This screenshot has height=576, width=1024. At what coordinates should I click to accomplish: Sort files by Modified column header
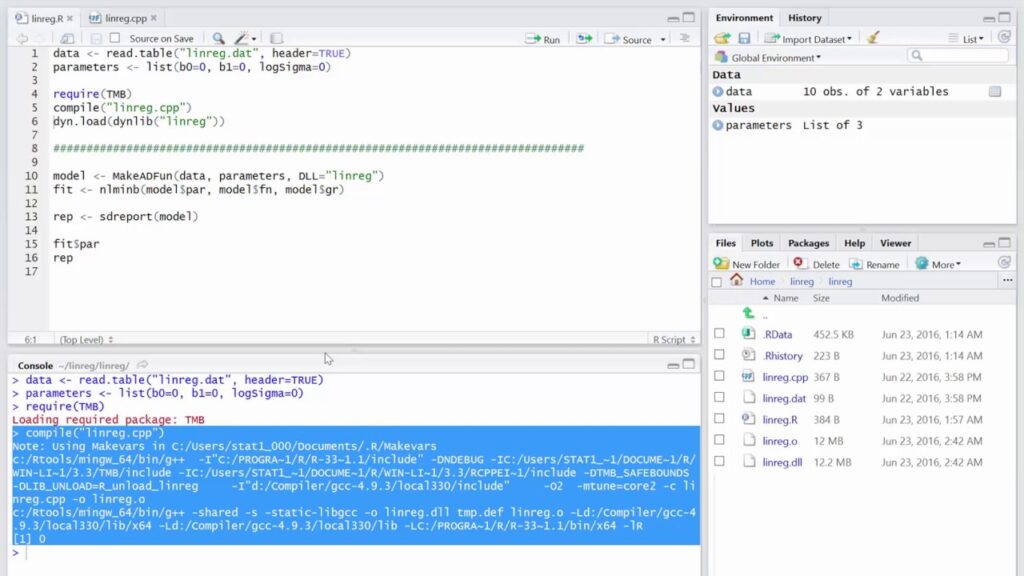click(x=900, y=298)
